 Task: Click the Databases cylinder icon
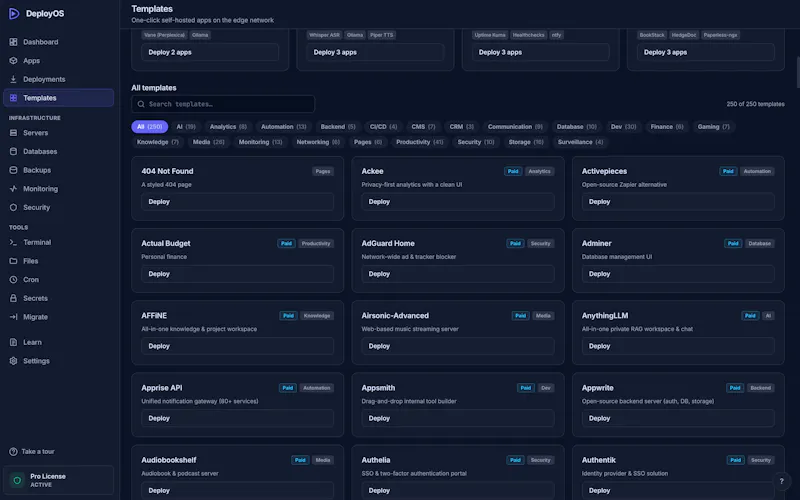[x=13, y=152]
